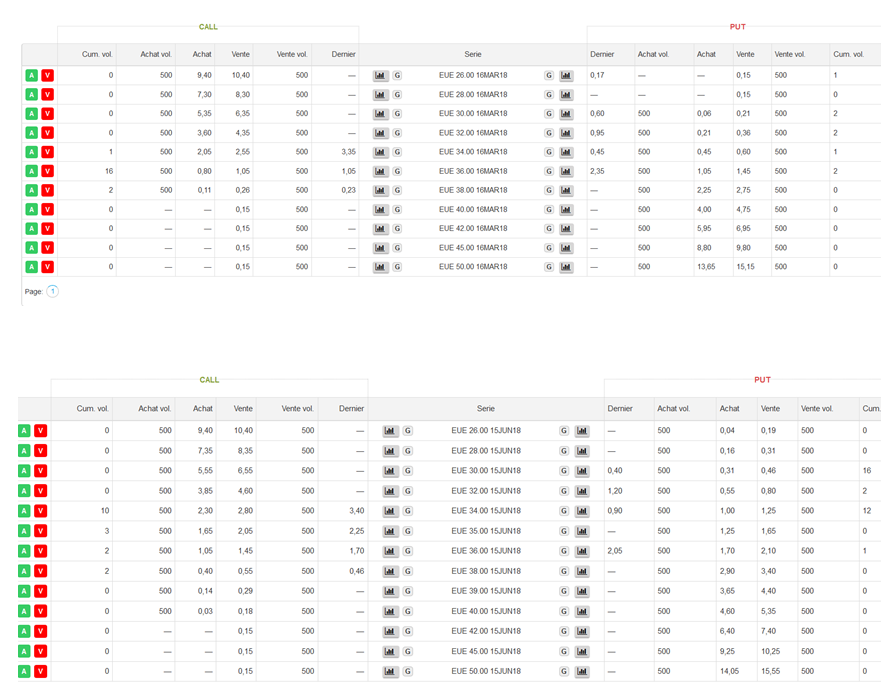The width and height of the screenshot is (881, 689).
Task: Click call-side G icon for EUE 32.00 15JUN18
Action: pyautogui.click(x=407, y=491)
